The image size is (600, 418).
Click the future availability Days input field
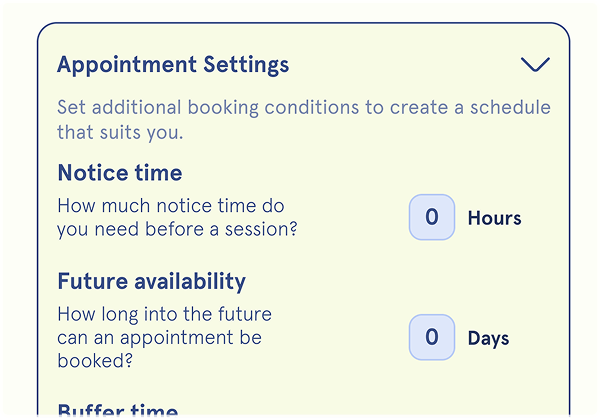pyautogui.click(x=432, y=337)
